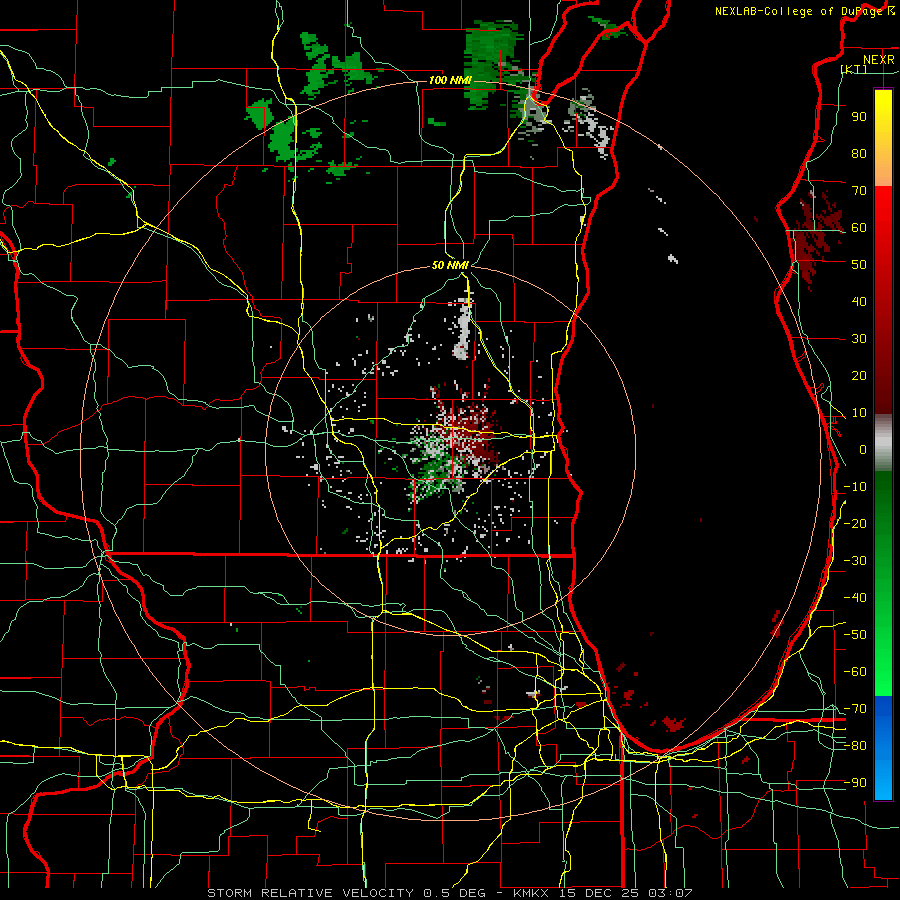This screenshot has width=900, height=900.
Task: Click the 90 value on velocity scale
Action: (x=859, y=117)
